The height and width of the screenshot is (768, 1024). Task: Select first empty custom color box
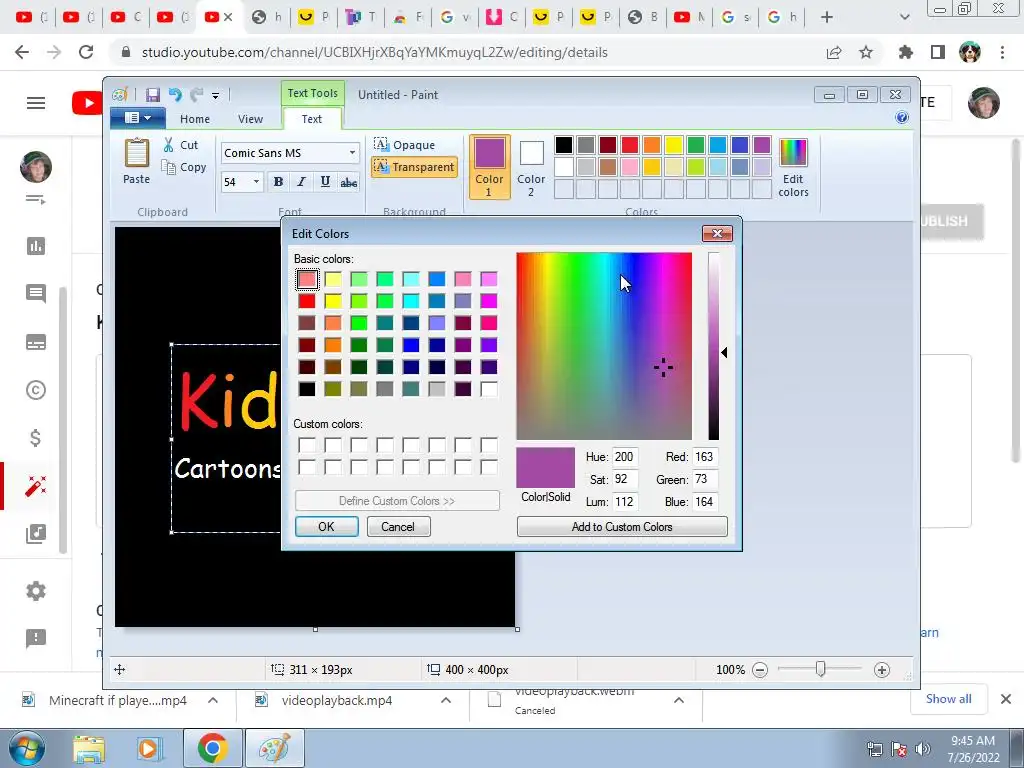[x=307, y=445]
